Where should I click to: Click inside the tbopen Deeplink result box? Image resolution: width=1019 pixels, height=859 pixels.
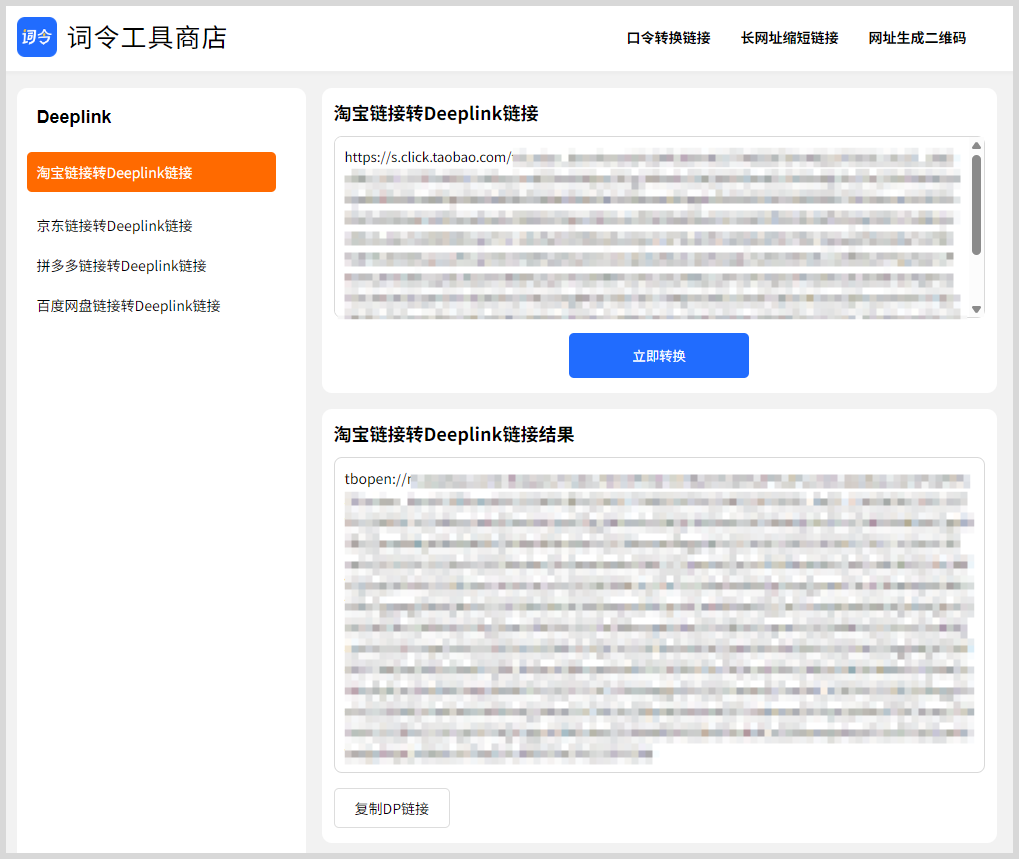tap(659, 615)
